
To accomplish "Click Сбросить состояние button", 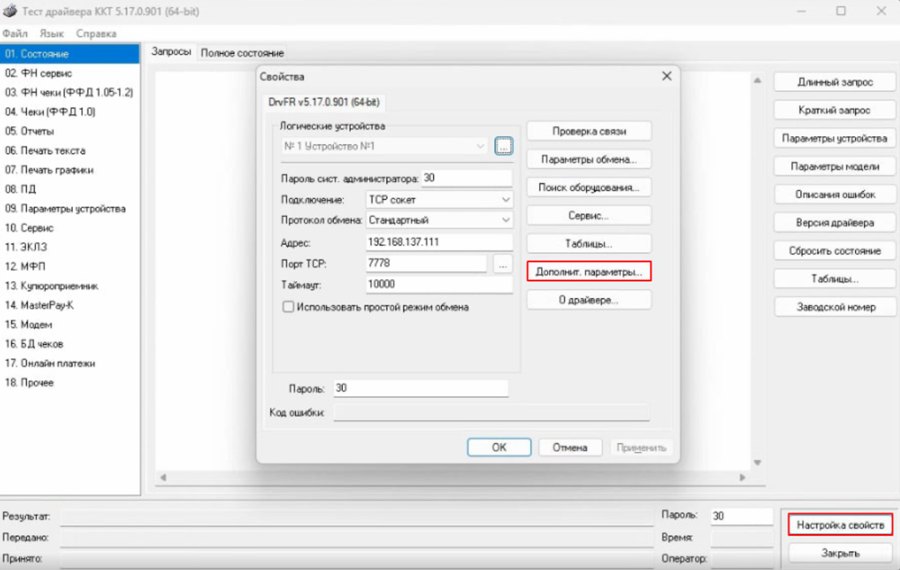I will point(835,251).
